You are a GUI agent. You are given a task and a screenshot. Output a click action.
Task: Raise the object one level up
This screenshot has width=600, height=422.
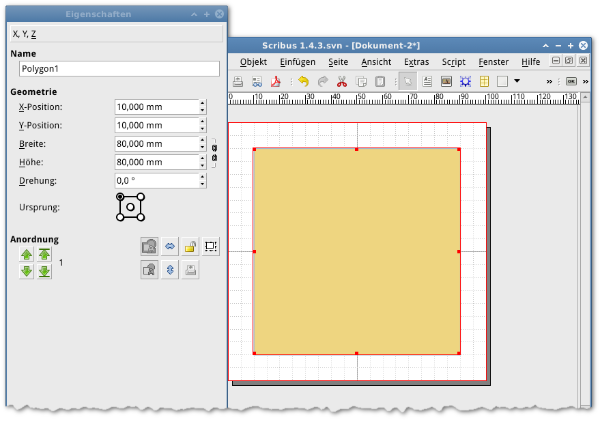click(x=27, y=255)
